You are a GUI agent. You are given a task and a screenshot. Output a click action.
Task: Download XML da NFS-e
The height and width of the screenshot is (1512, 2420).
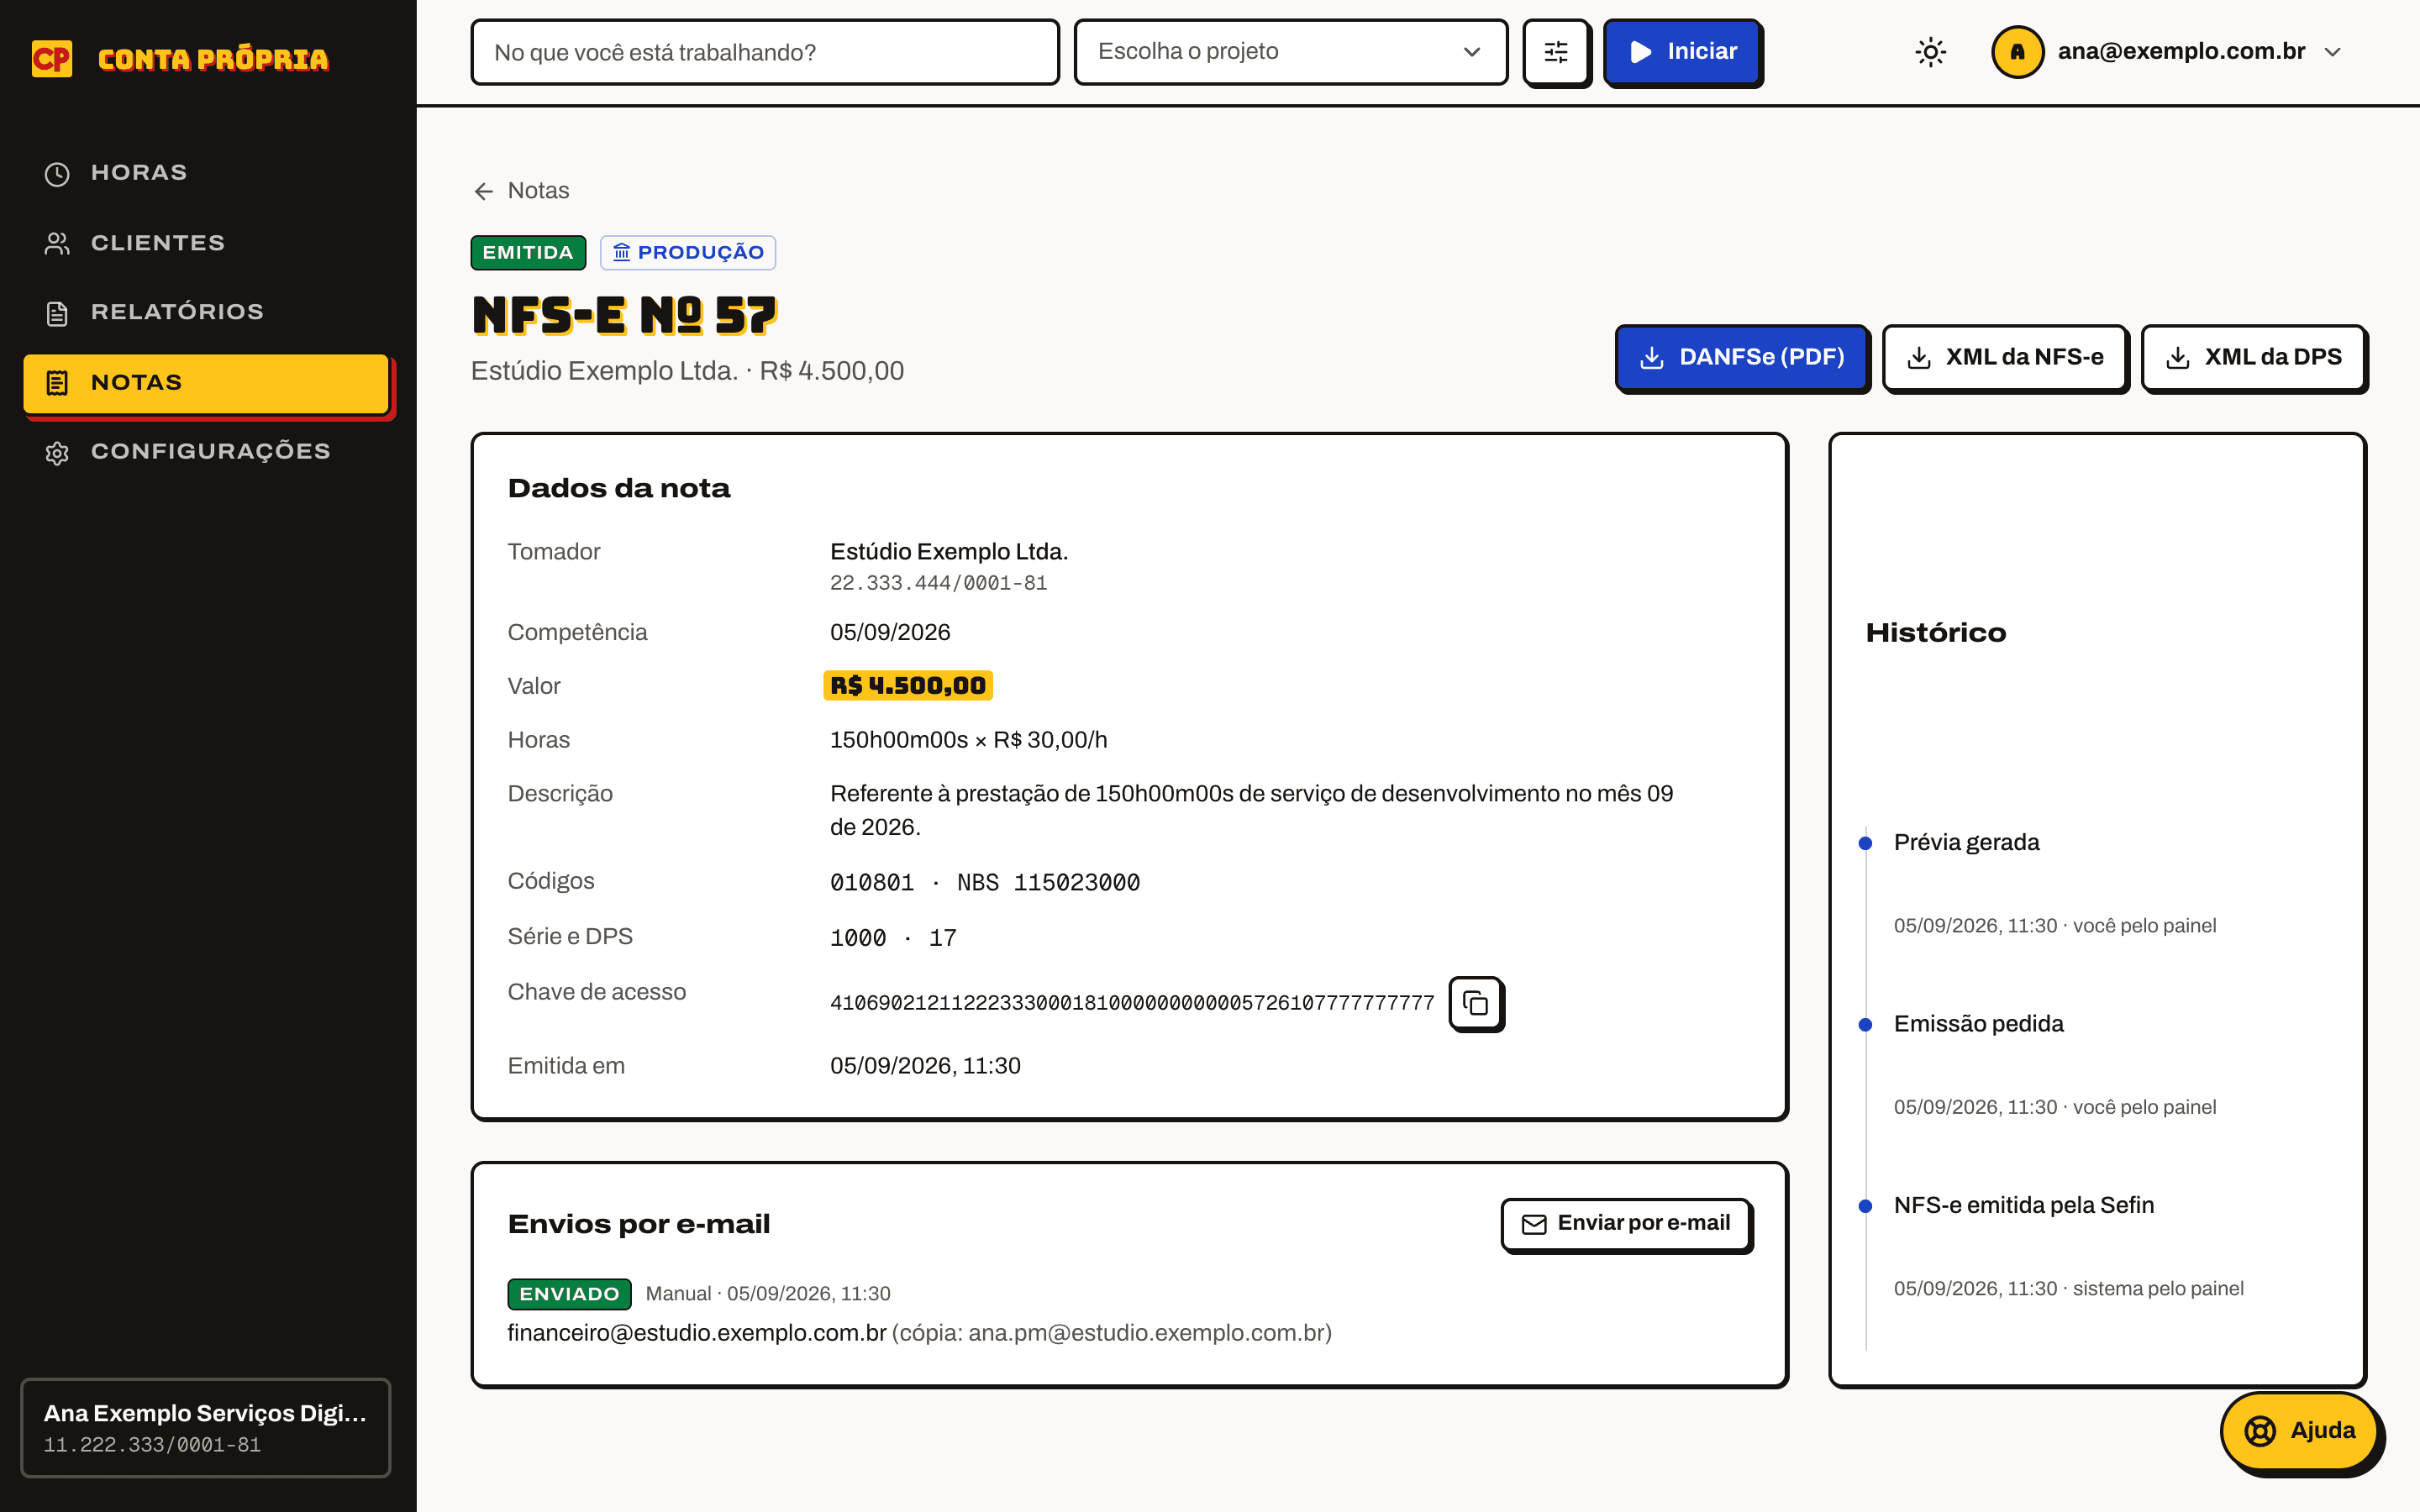pyautogui.click(x=2004, y=357)
